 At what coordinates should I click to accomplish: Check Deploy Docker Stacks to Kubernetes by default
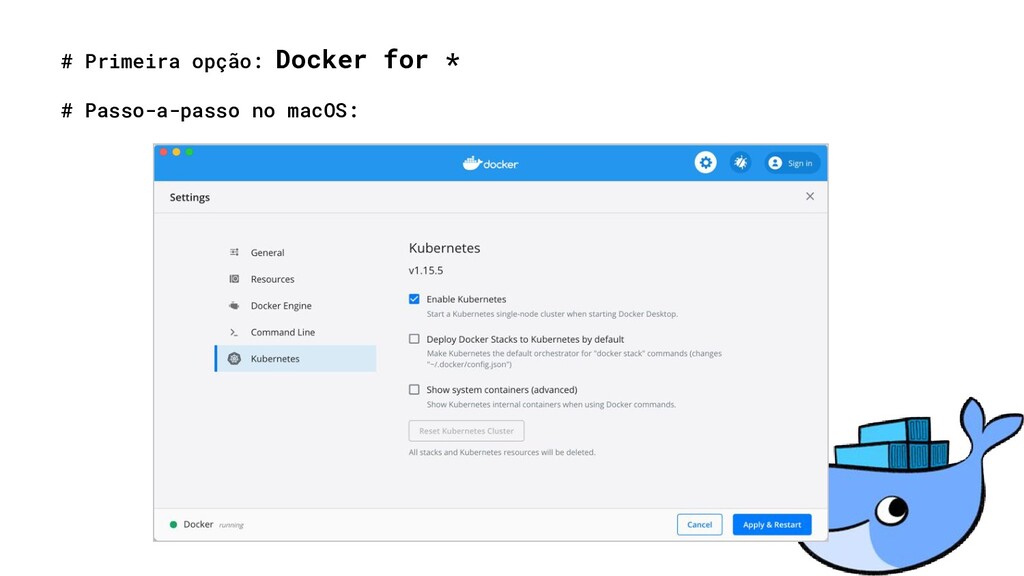click(x=414, y=339)
